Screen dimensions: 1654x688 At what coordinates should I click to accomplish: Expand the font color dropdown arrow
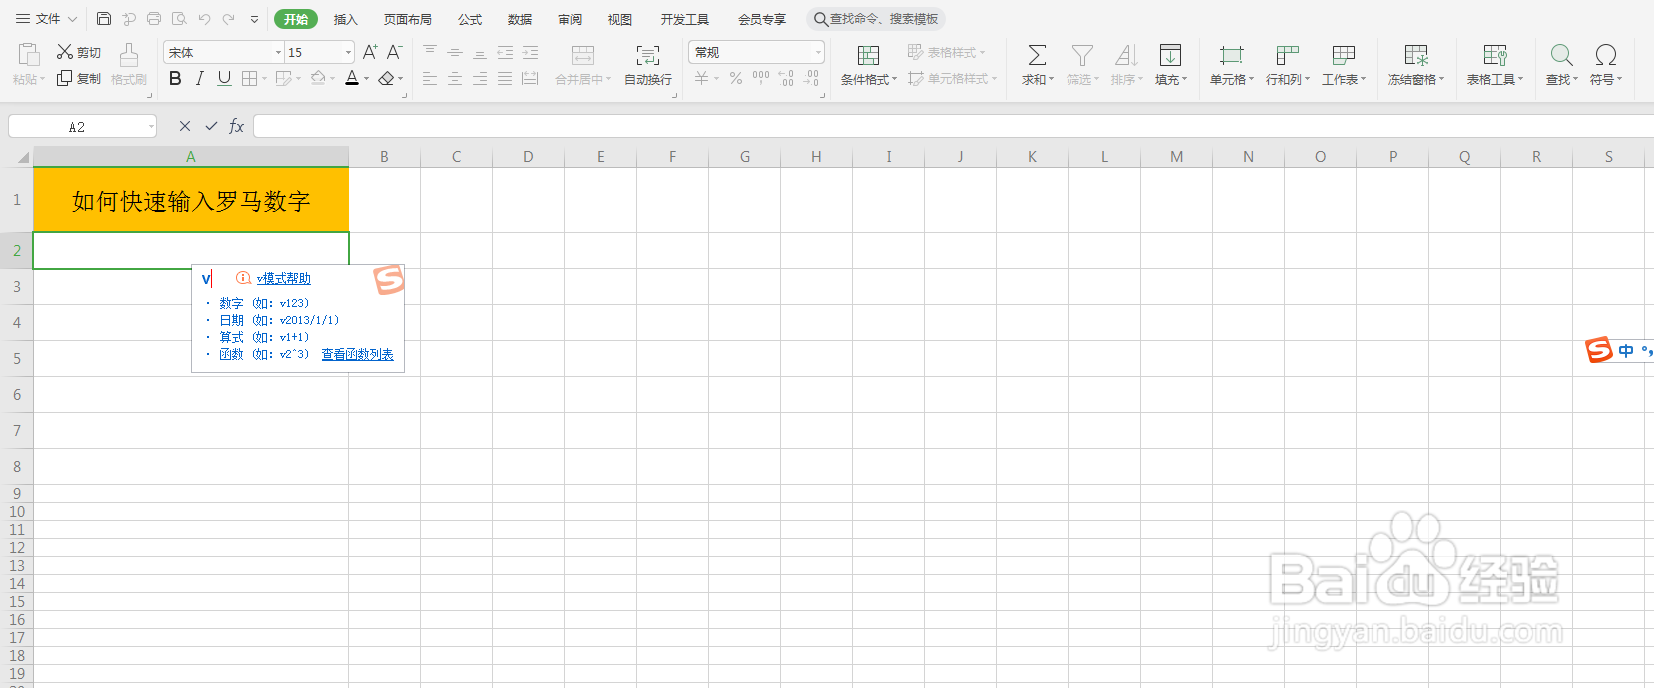(366, 79)
